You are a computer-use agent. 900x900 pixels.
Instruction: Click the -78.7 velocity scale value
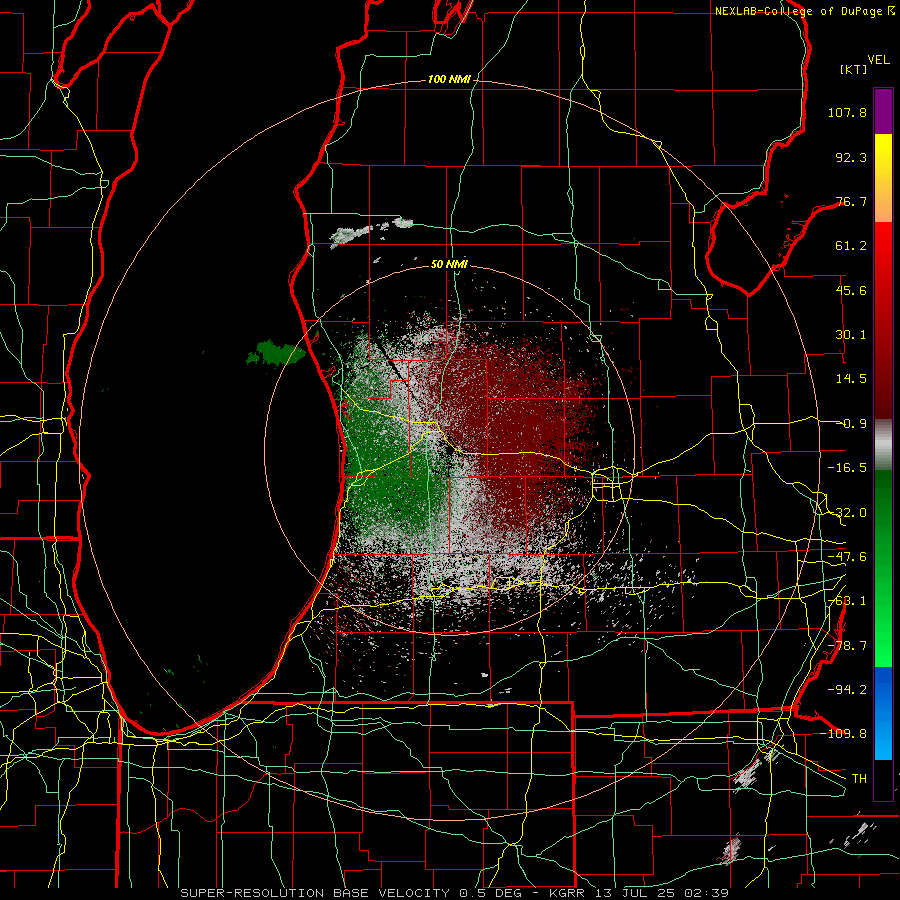click(847, 646)
